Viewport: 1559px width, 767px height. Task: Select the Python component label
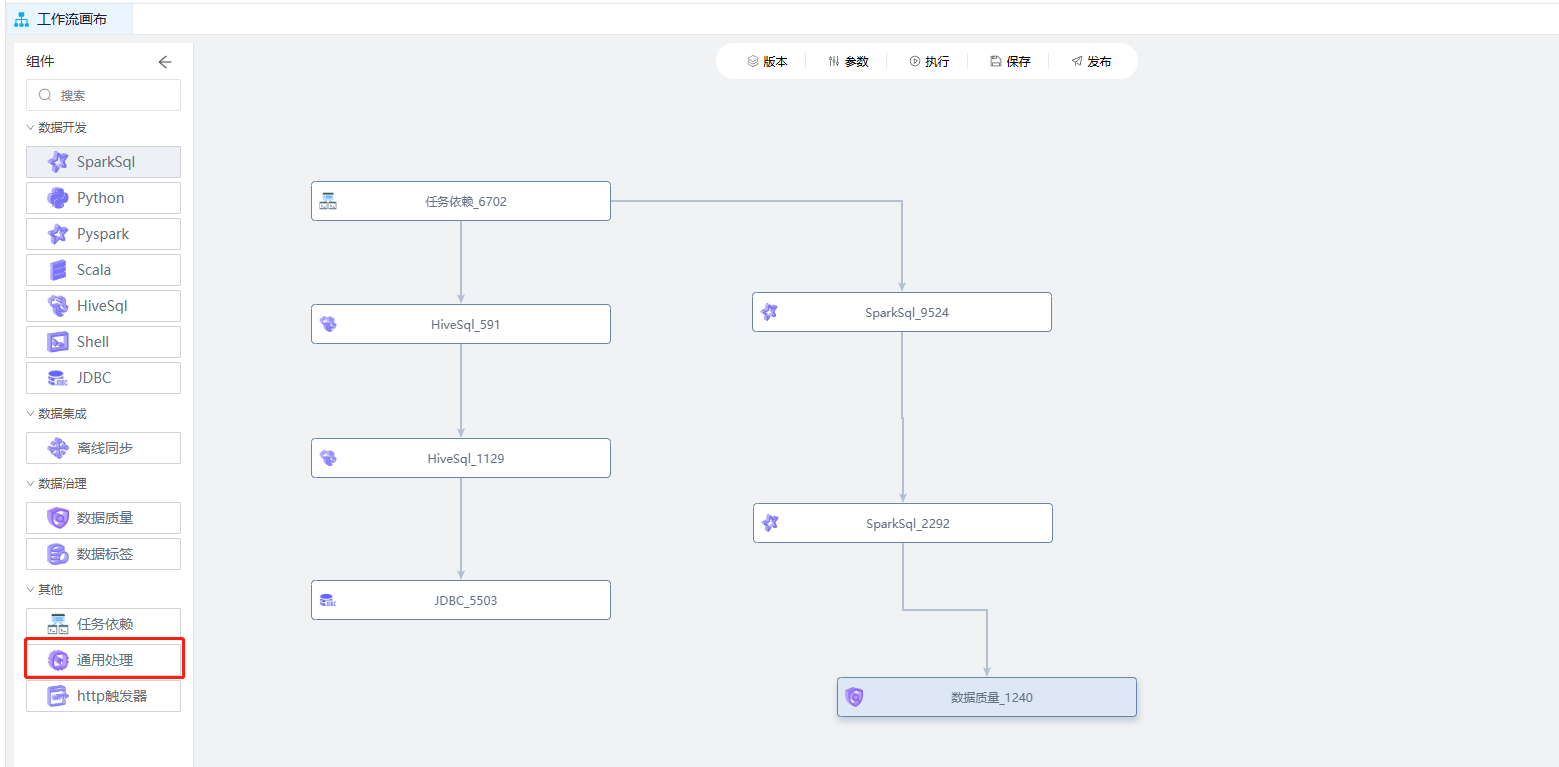point(101,198)
